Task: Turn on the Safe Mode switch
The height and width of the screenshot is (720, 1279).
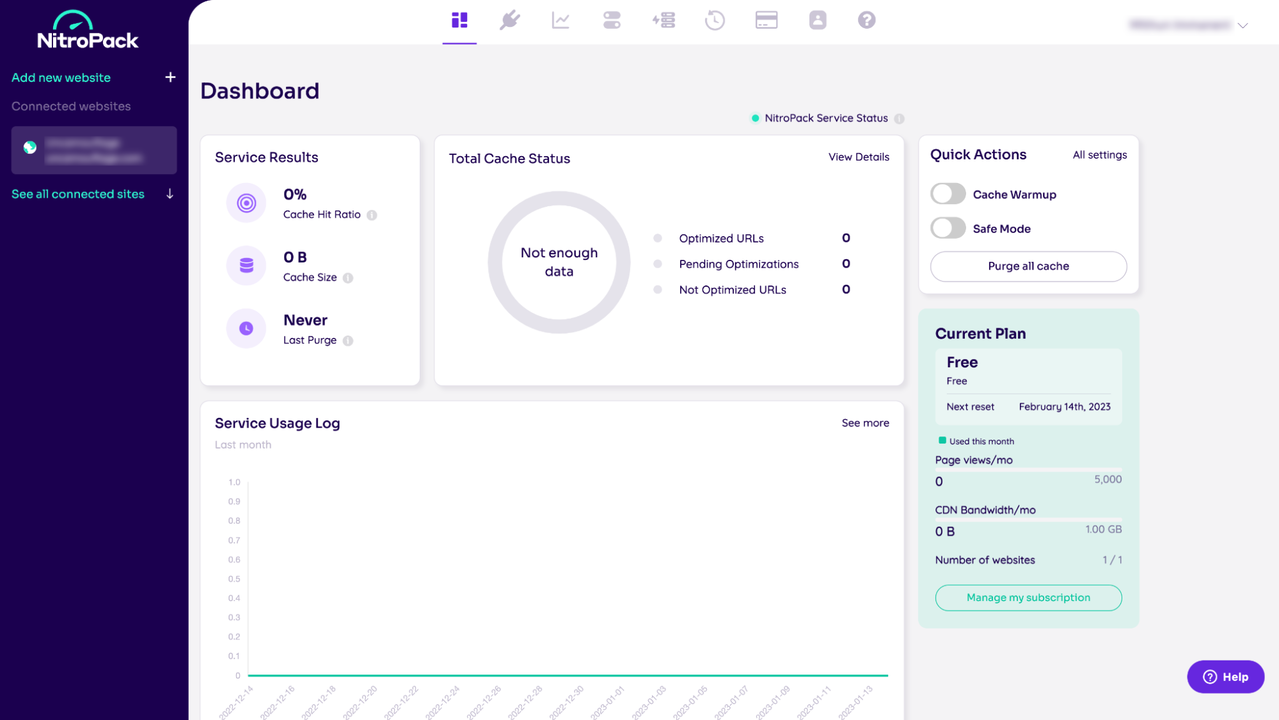Action: coord(948,228)
